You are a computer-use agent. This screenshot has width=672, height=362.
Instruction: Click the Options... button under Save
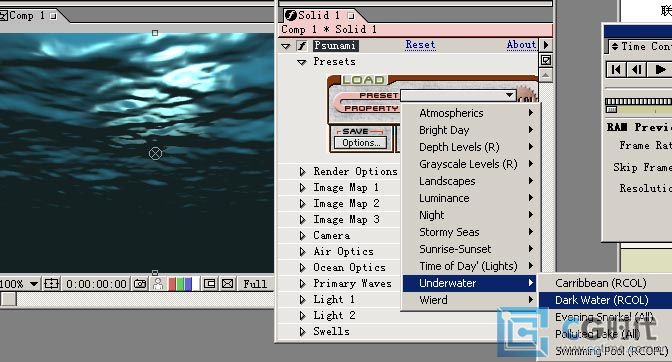361,143
